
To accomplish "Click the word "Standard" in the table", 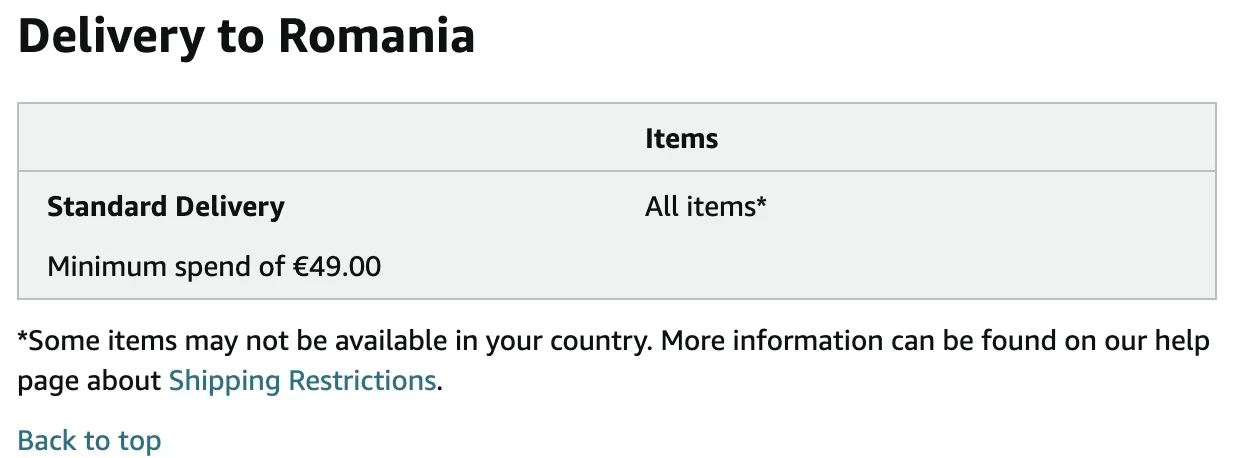I will coord(107,207).
